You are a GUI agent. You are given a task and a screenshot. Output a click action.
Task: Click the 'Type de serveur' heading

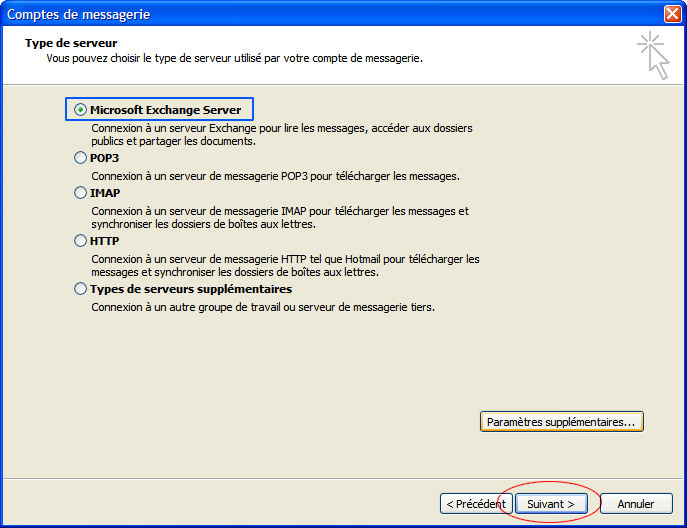[x=71, y=43]
